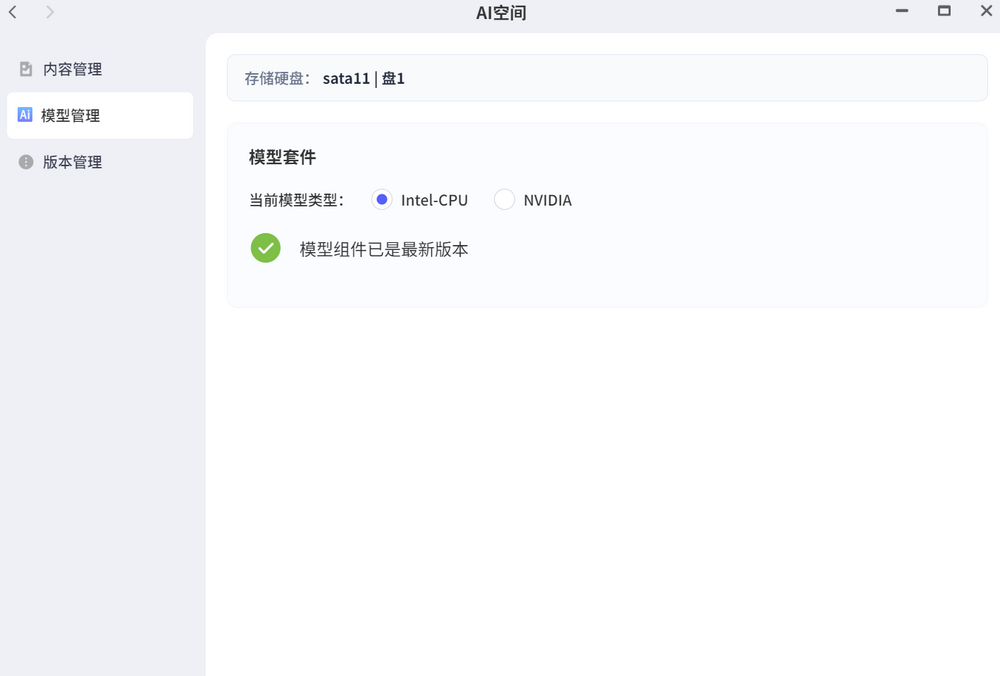Select the Intel-CPU radio button
Screen dimensions: 1000x676
click(381, 200)
